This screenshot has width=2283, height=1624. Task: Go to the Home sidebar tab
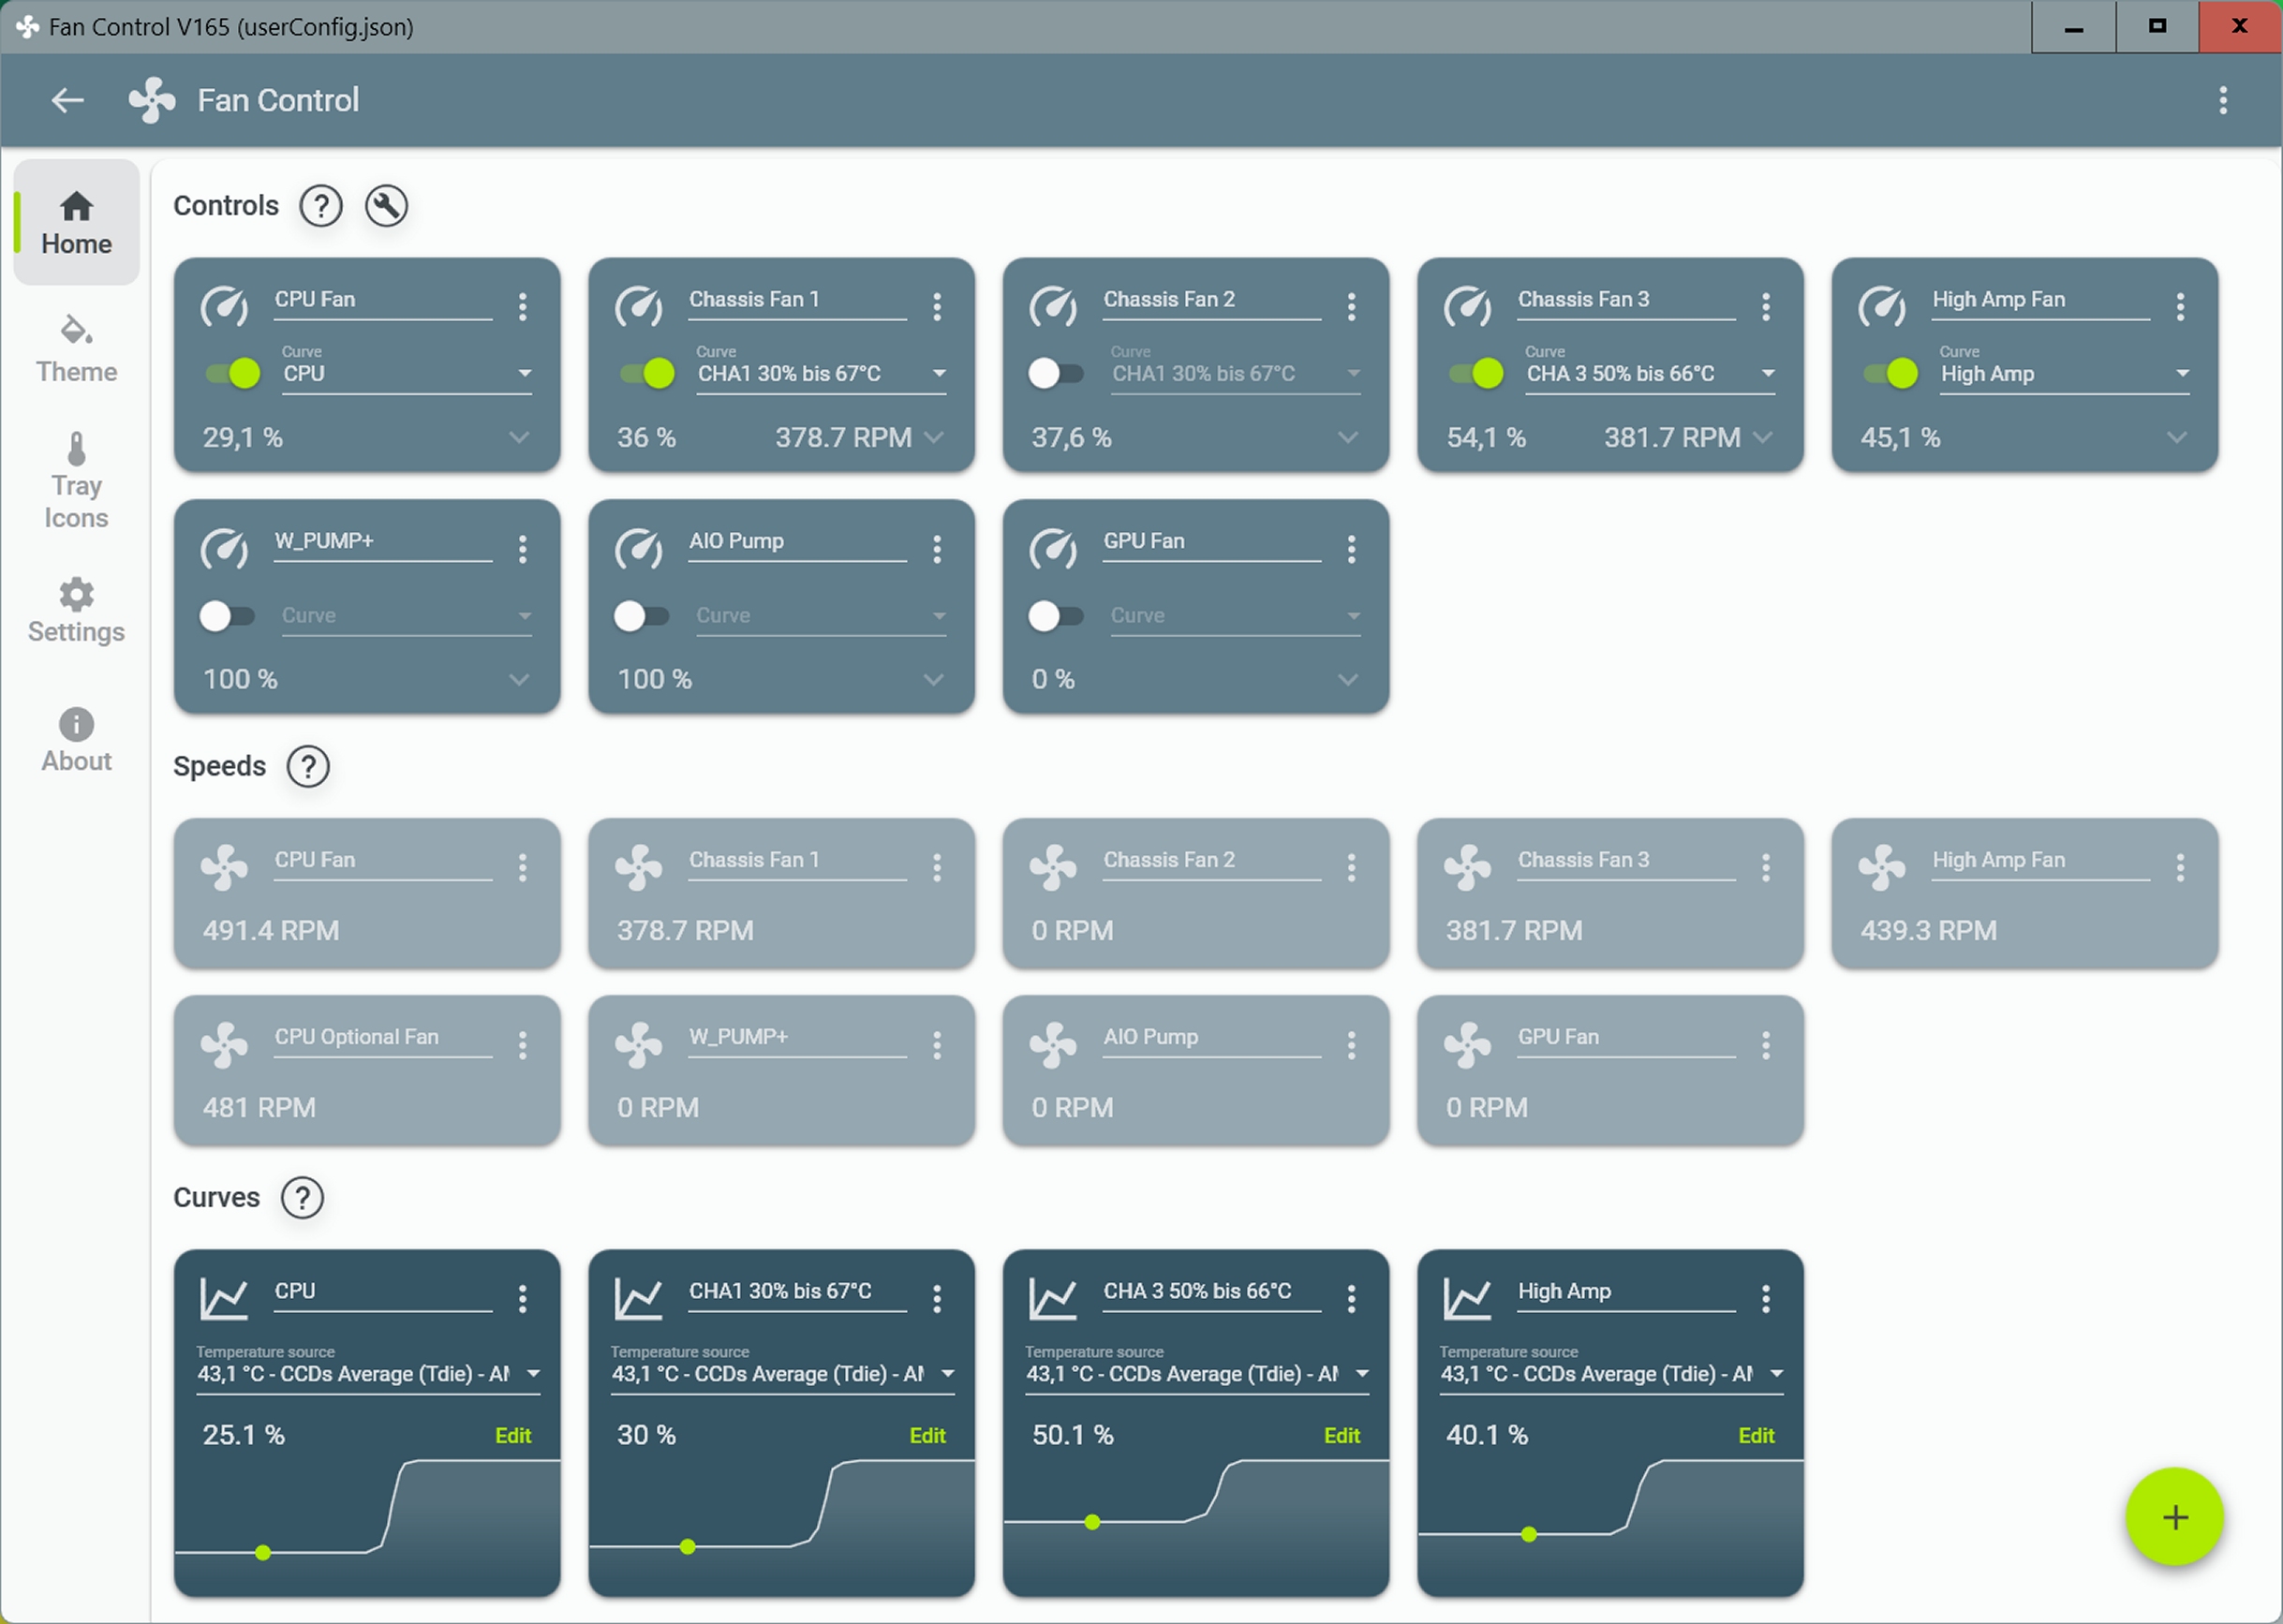point(76,223)
